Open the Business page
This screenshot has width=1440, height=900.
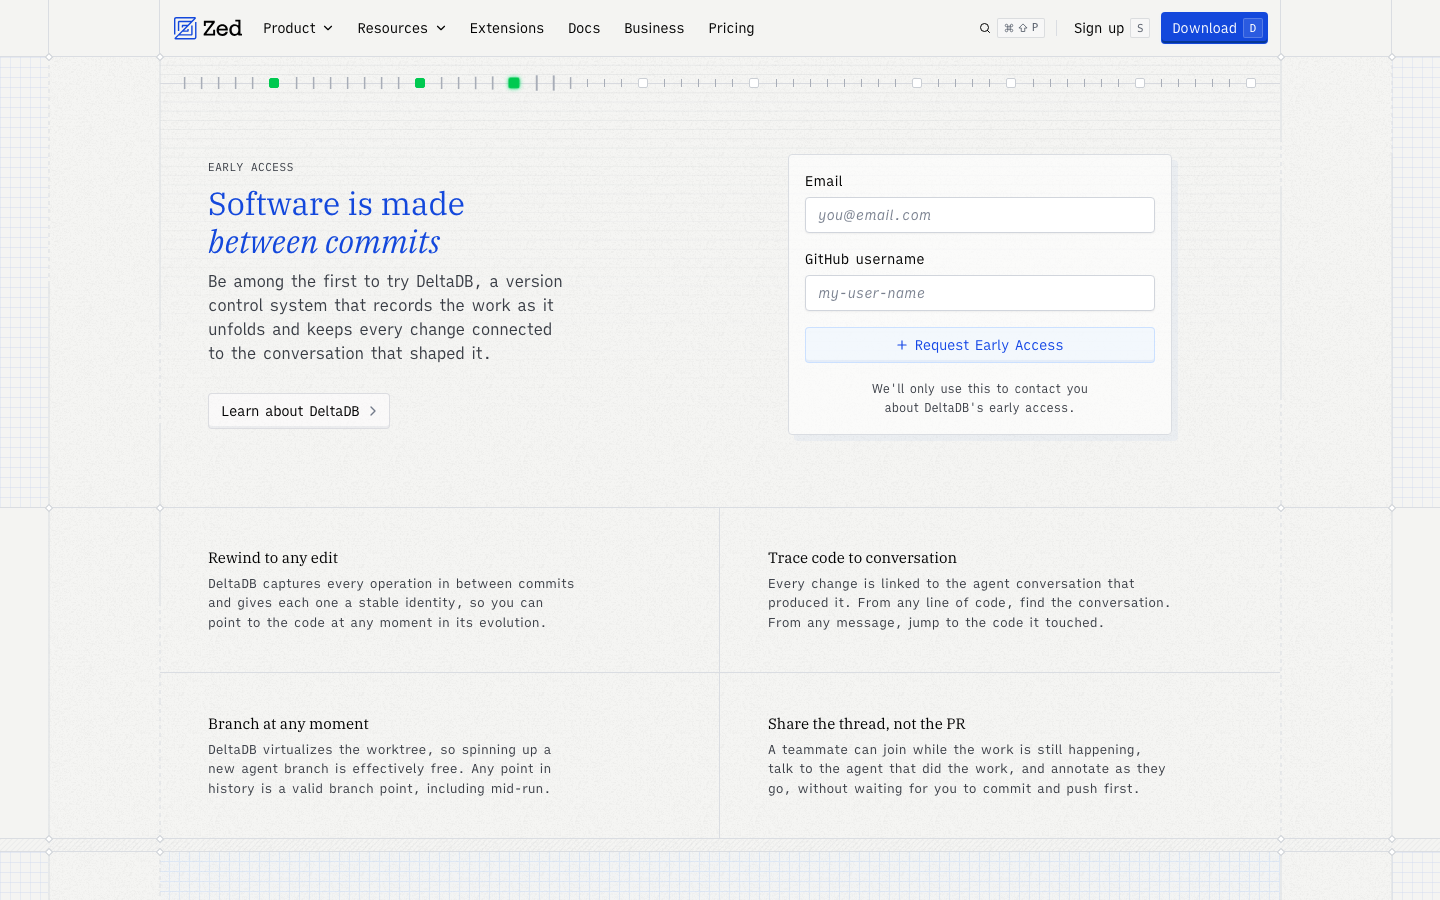(x=654, y=28)
